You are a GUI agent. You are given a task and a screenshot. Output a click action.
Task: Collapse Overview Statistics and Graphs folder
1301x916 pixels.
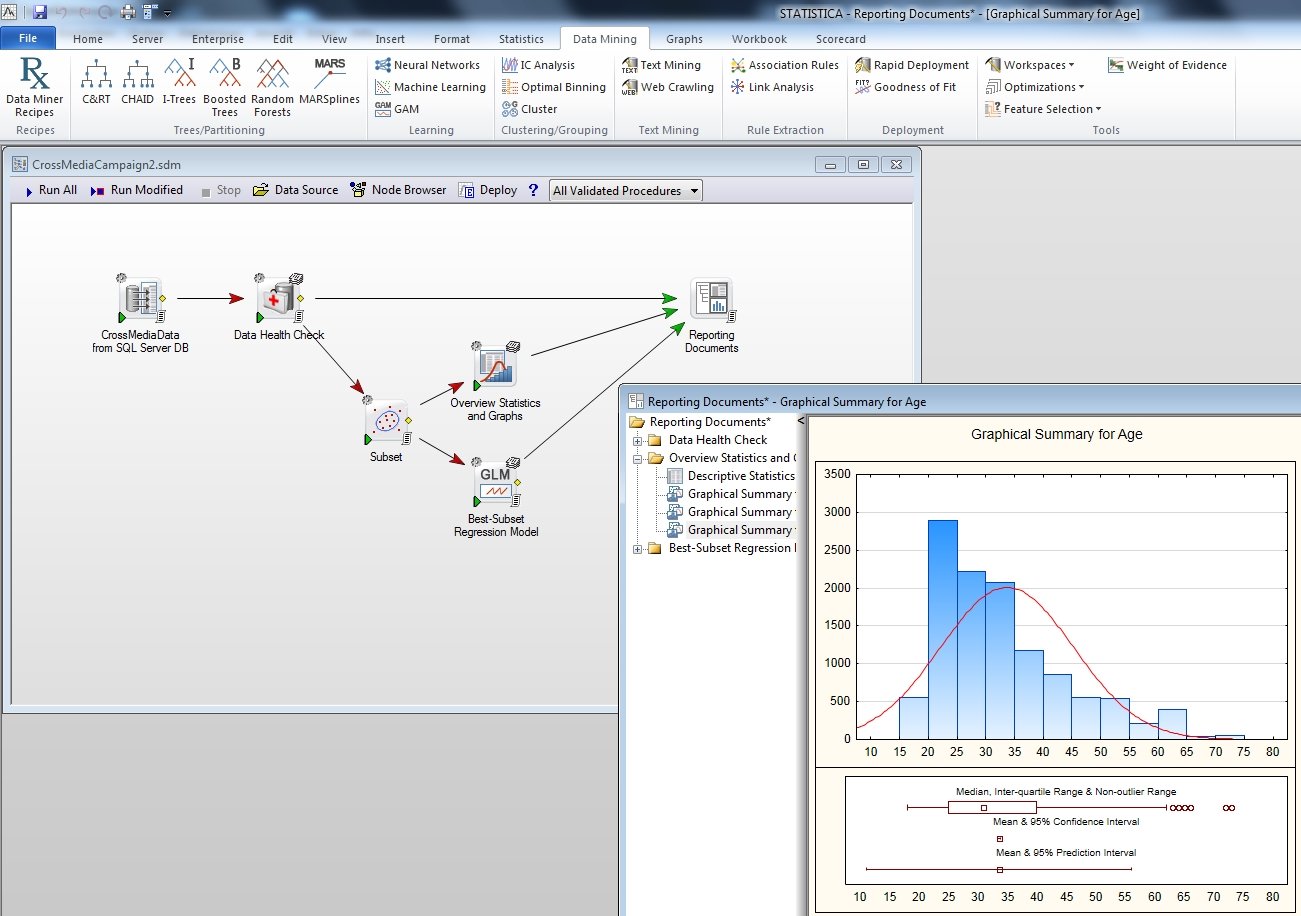[x=638, y=458]
